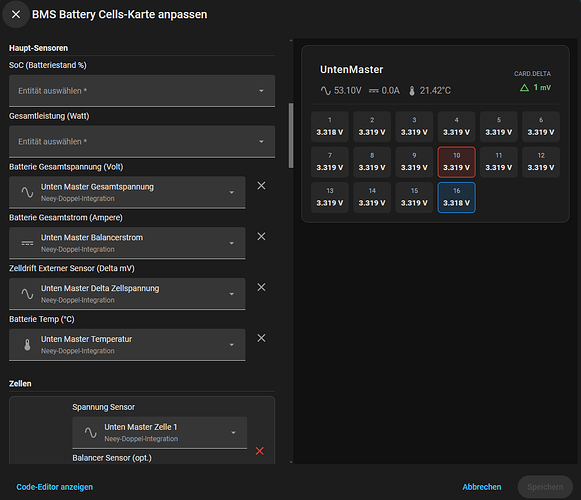Select cell 2 tile in preview

coord(372,126)
